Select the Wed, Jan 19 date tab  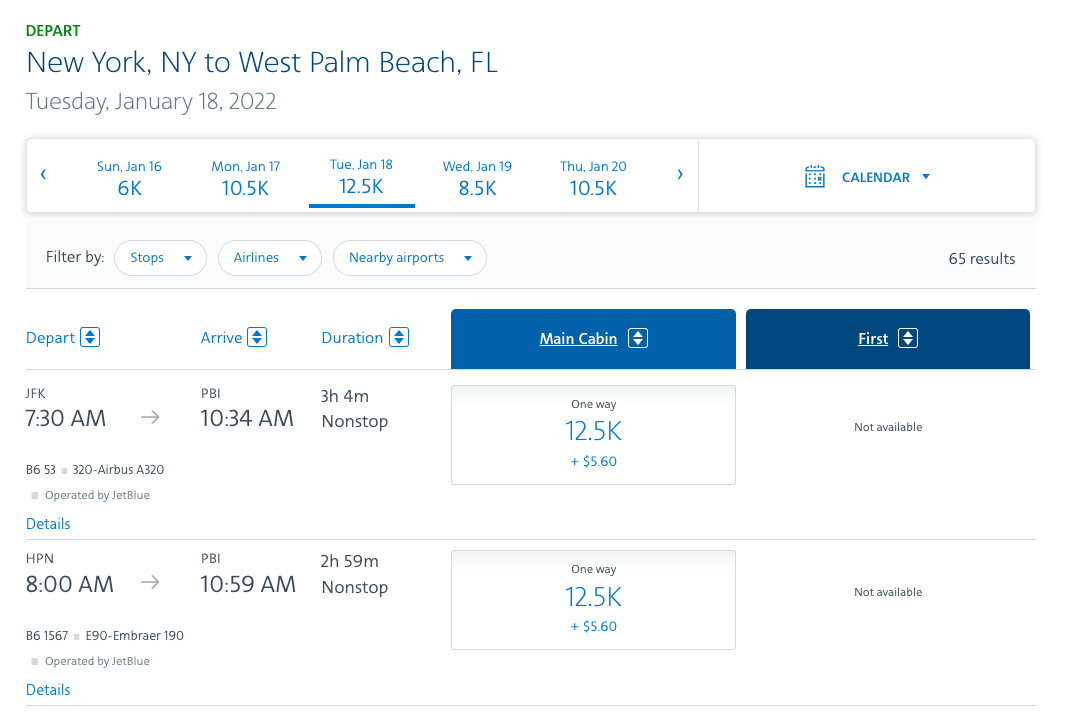pyautogui.click(x=477, y=176)
